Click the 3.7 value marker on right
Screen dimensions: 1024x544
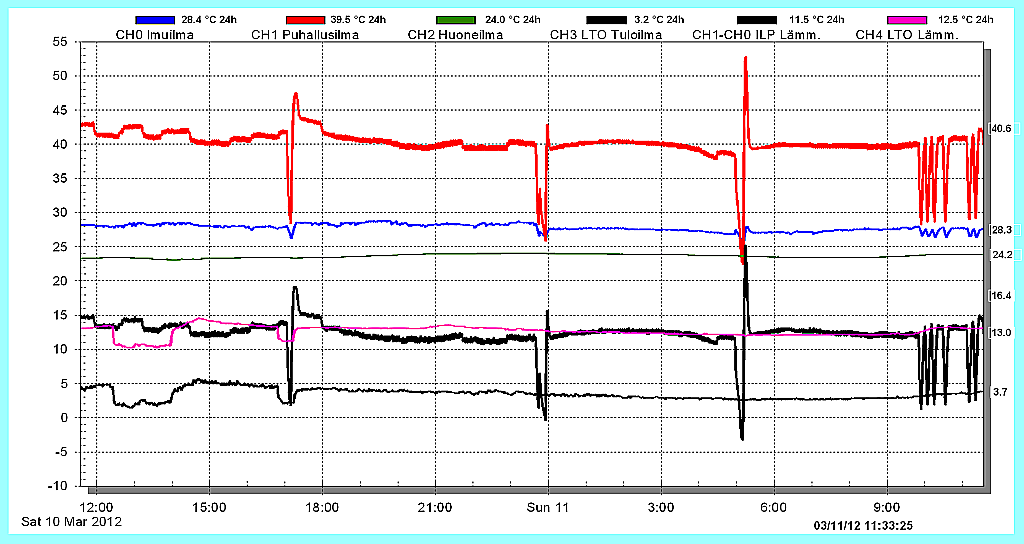tap(999, 392)
